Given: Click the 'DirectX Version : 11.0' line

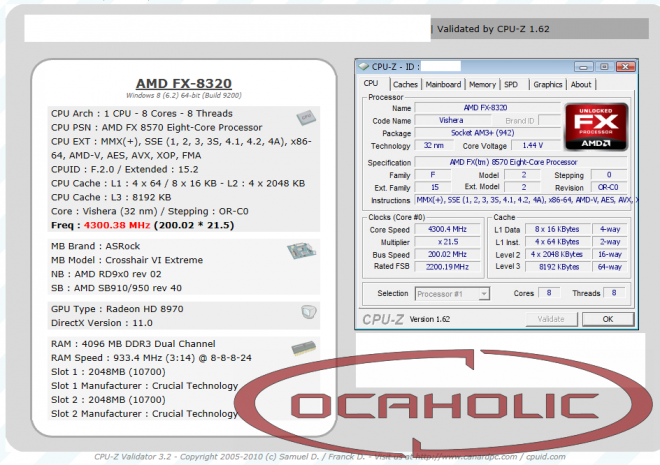Looking at the screenshot, I should (x=102, y=323).
